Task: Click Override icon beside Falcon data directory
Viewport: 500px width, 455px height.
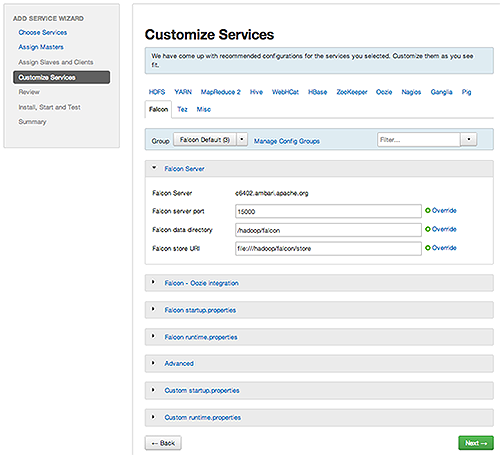Action: click(428, 229)
